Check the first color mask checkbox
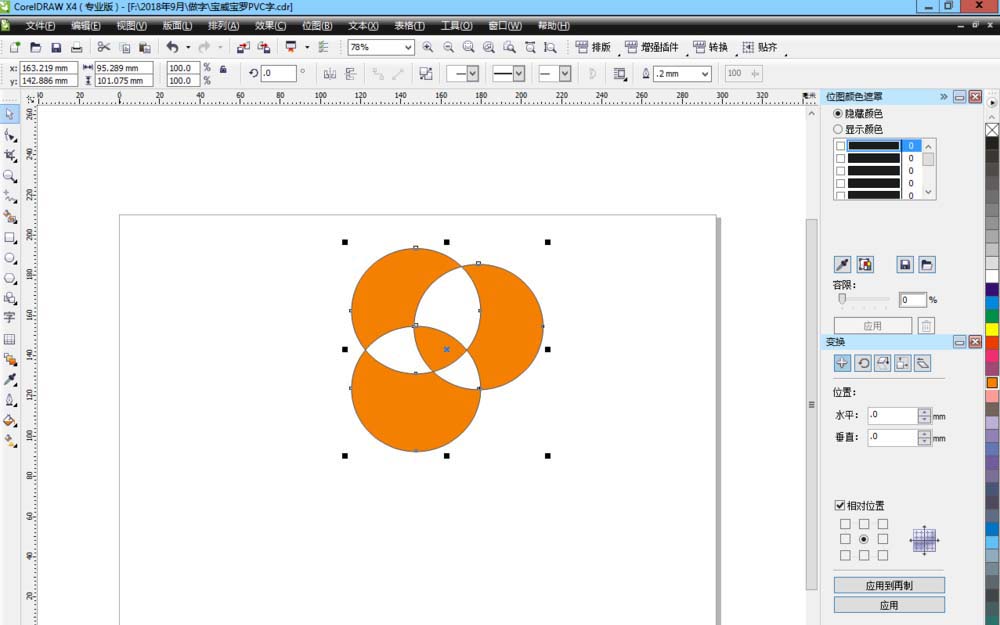Viewport: 1000px width, 625px height. click(x=840, y=146)
